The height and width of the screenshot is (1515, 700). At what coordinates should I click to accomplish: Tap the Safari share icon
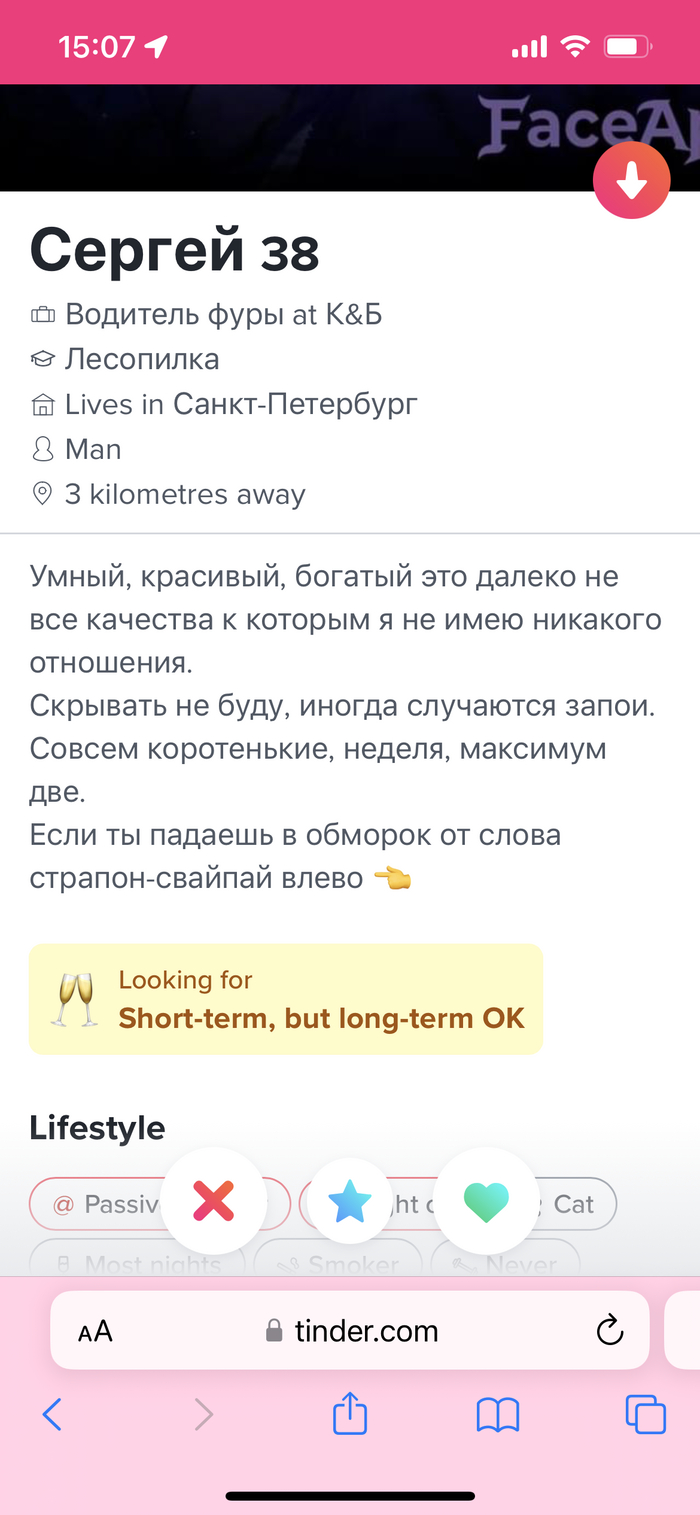[350, 1414]
